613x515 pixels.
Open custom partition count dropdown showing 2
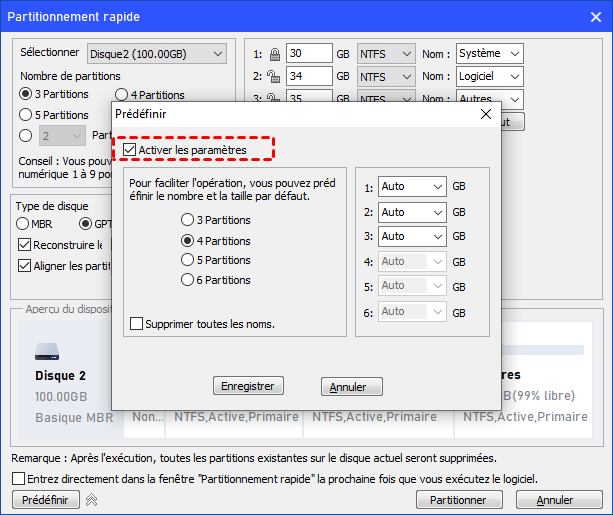click(62, 136)
